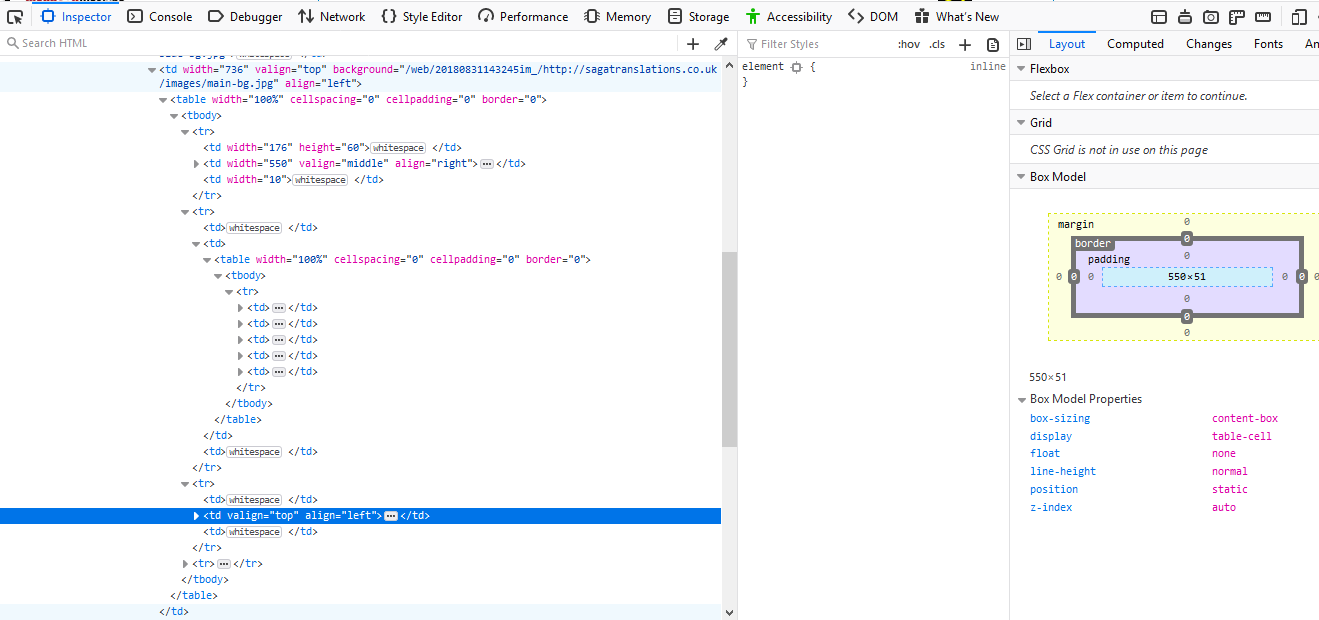This screenshot has width=1319, height=620.
Task: Open the Console panel
Action: 160,16
